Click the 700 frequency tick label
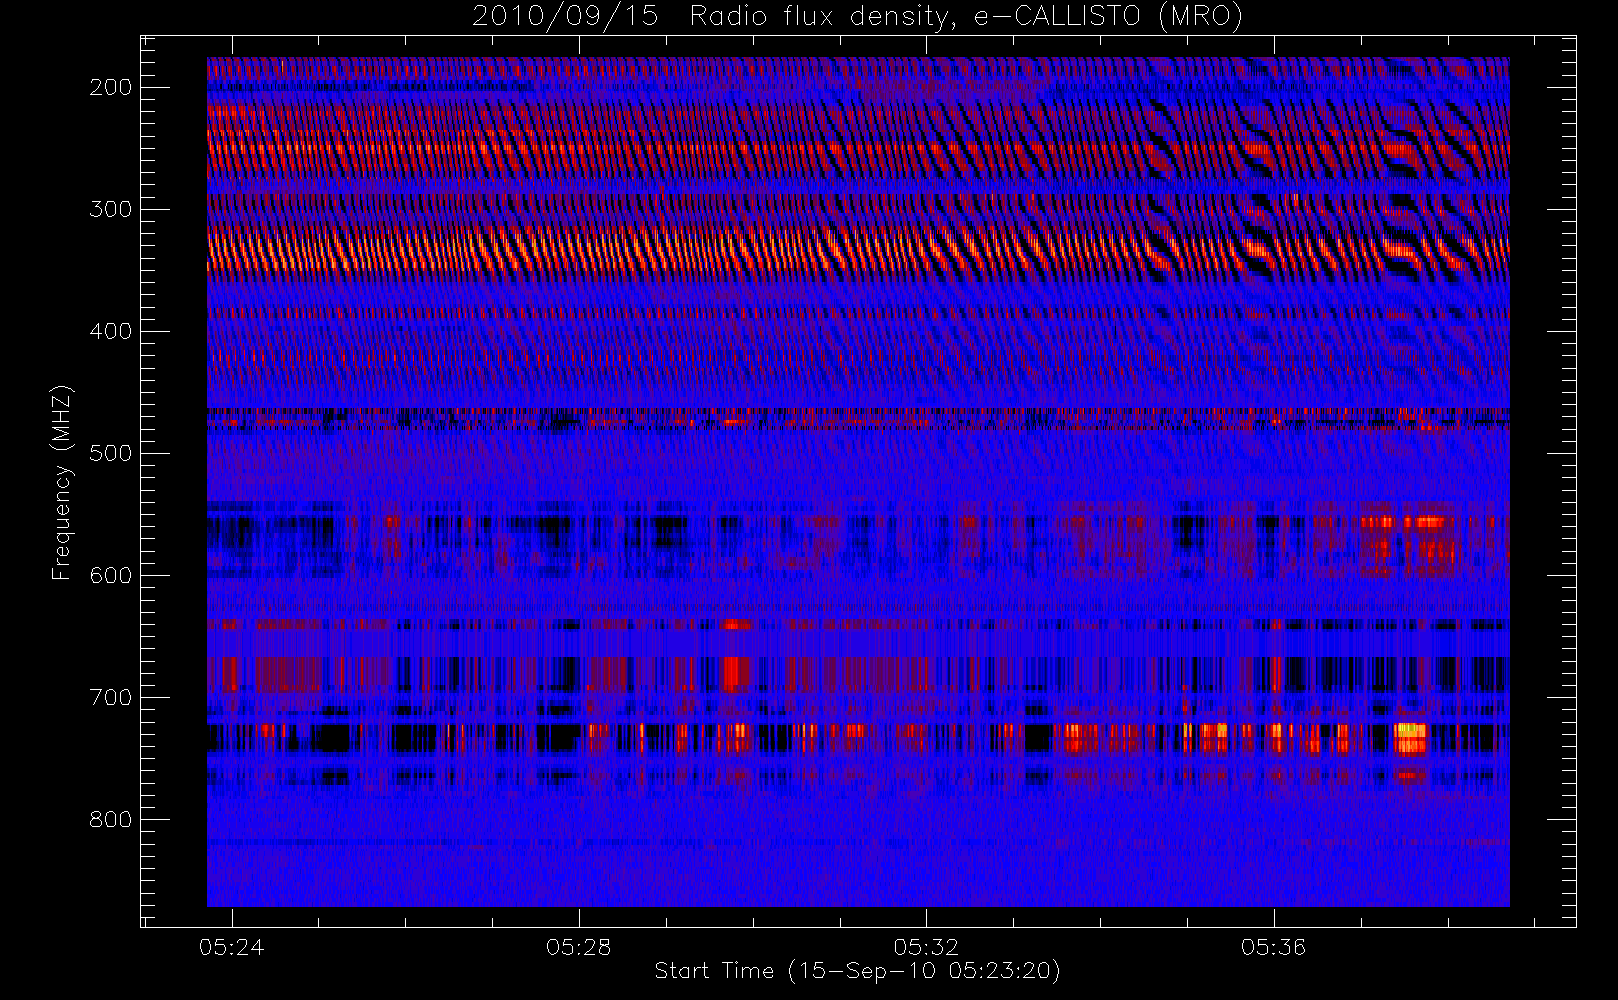 click(111, 697)
